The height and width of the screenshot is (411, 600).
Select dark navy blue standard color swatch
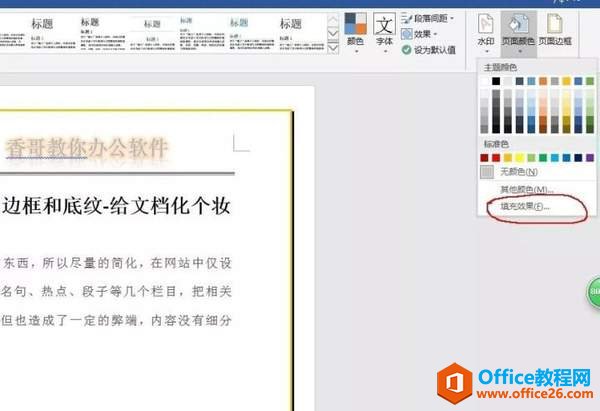[x=578, y=158]
